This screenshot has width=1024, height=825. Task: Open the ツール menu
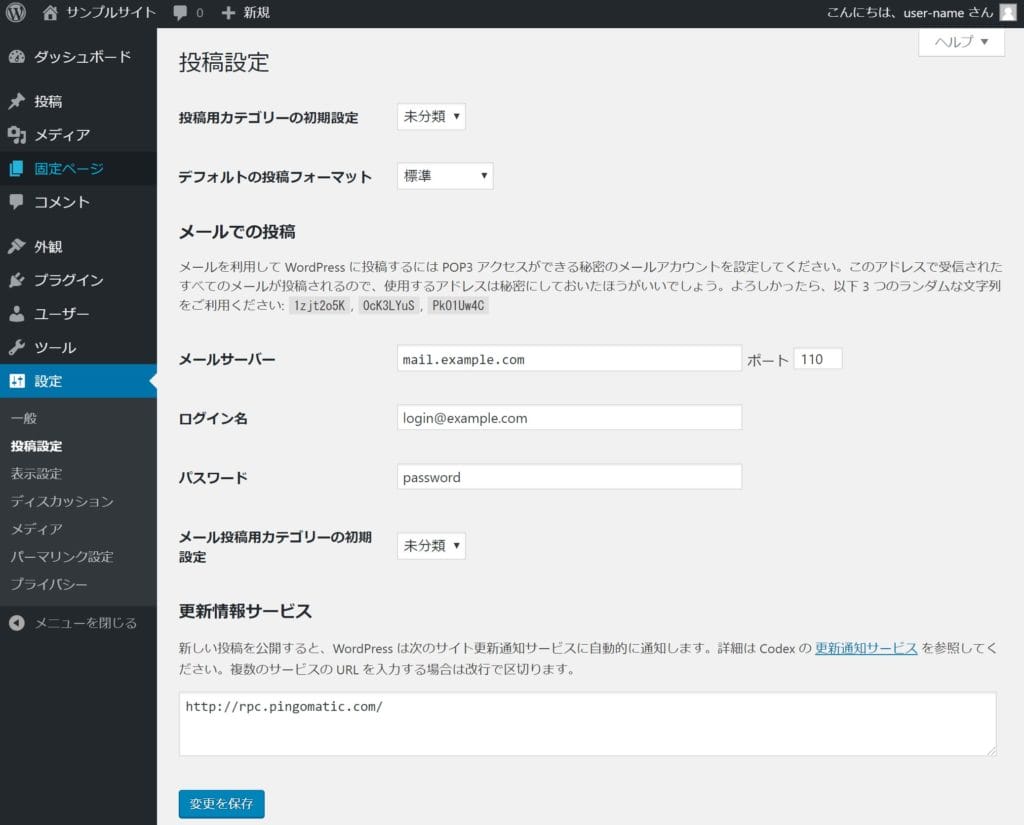click(78, 348)
